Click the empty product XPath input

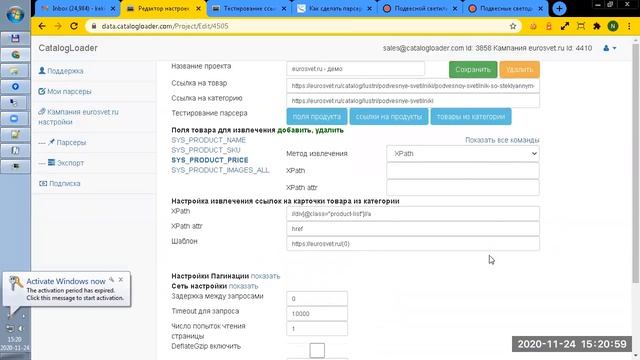pyautogui.click(x=462, y=171)
